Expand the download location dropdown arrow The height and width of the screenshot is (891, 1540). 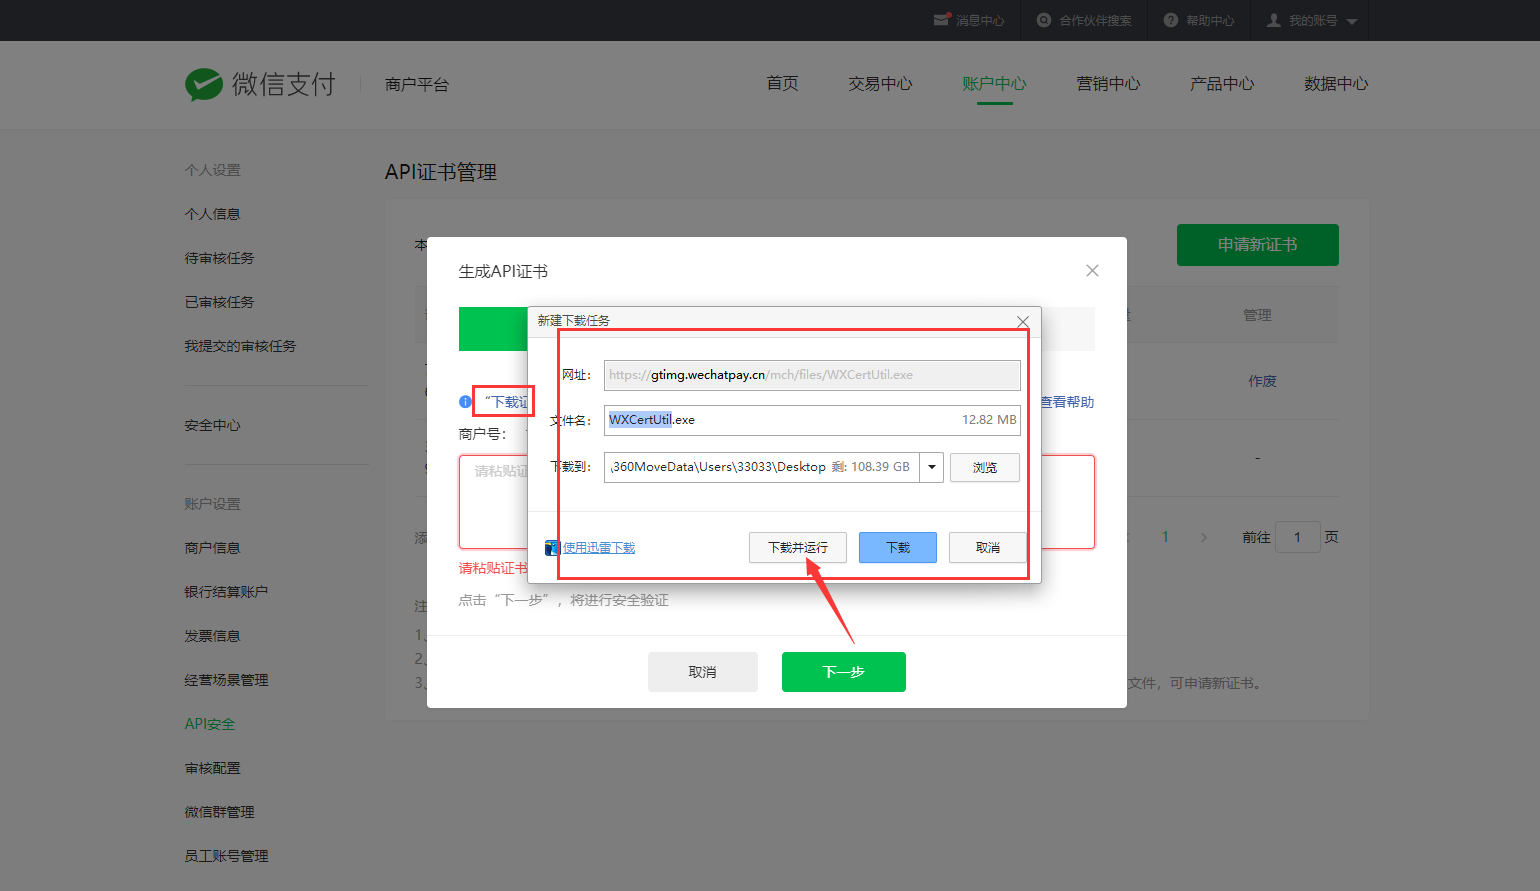point(932,467)
